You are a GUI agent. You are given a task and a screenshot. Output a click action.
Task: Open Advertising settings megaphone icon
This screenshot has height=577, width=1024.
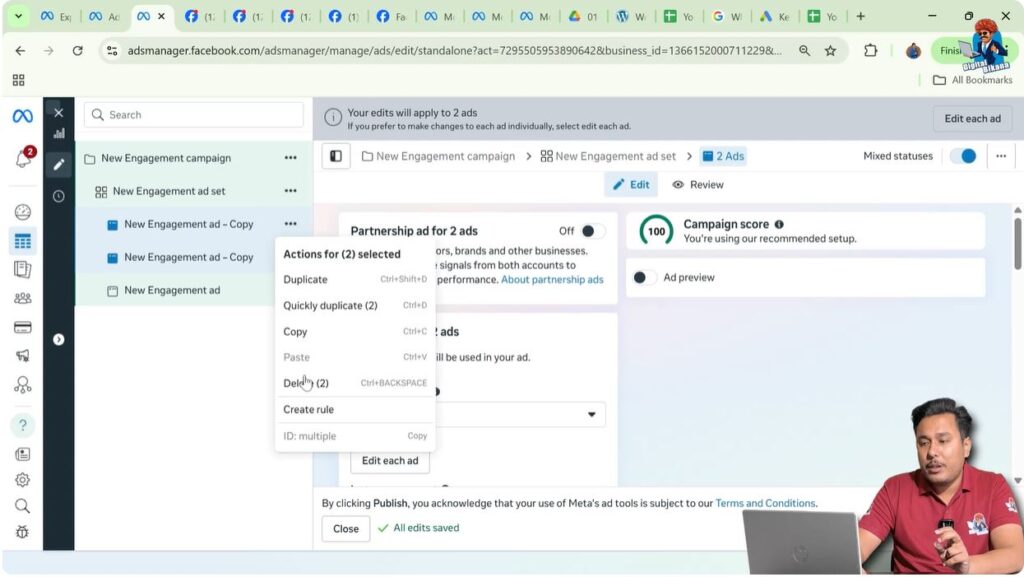pos(22,356)
